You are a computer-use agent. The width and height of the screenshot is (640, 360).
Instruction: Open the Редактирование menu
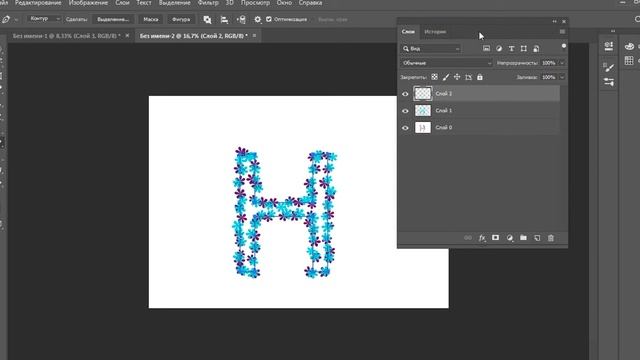tap(38, 3)
